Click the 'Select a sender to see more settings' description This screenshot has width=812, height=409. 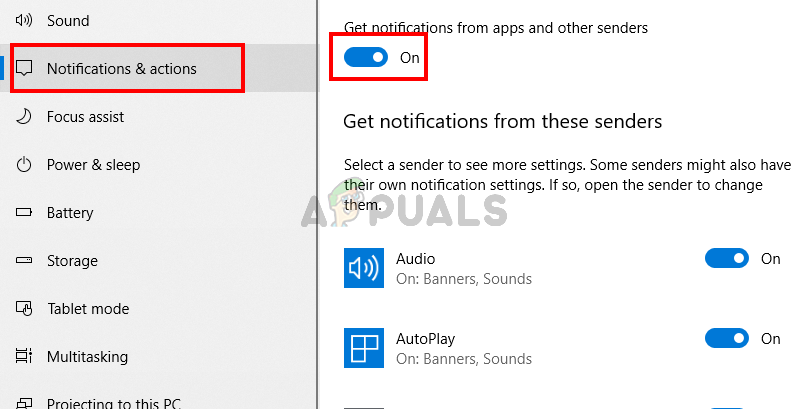click(x=568, y=185)
